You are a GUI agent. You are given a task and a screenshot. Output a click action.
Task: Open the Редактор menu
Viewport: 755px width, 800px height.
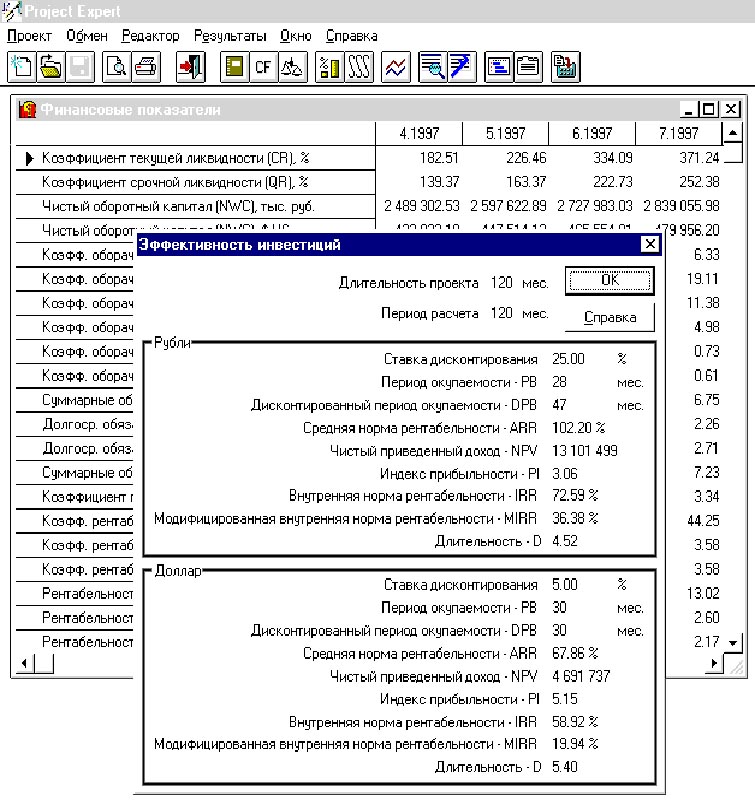pos(150,36)
